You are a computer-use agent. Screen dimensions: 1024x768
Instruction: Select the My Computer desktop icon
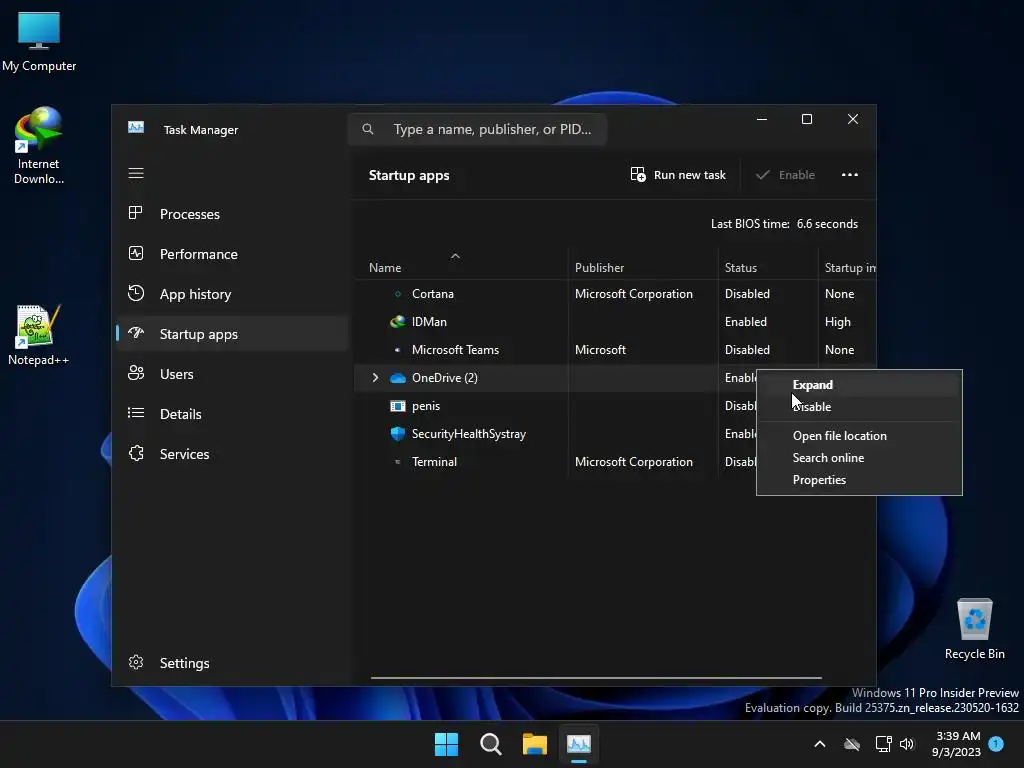pos(39,41)
